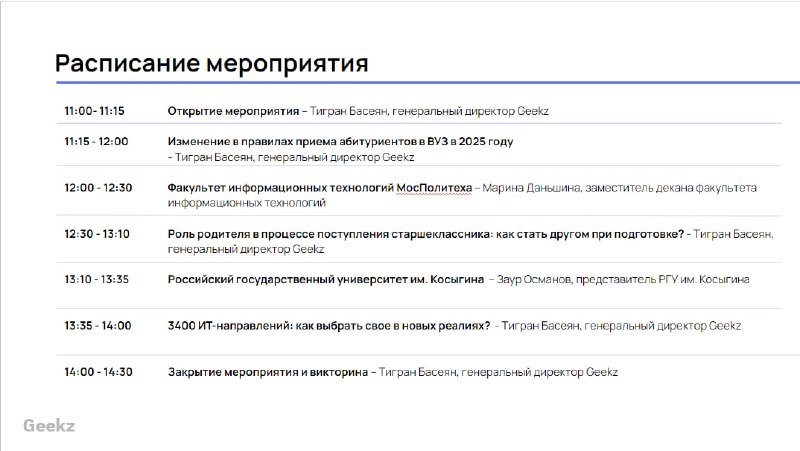Click the speaker name 'Заур Османов'
The width and height of the screenshot is (800, 451).
tap(534, 280)
